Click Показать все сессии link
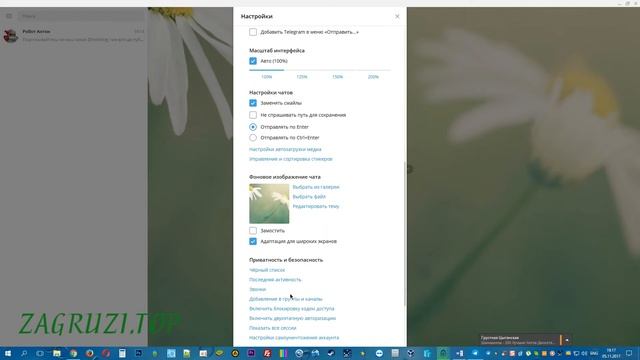 pos(273,328)
